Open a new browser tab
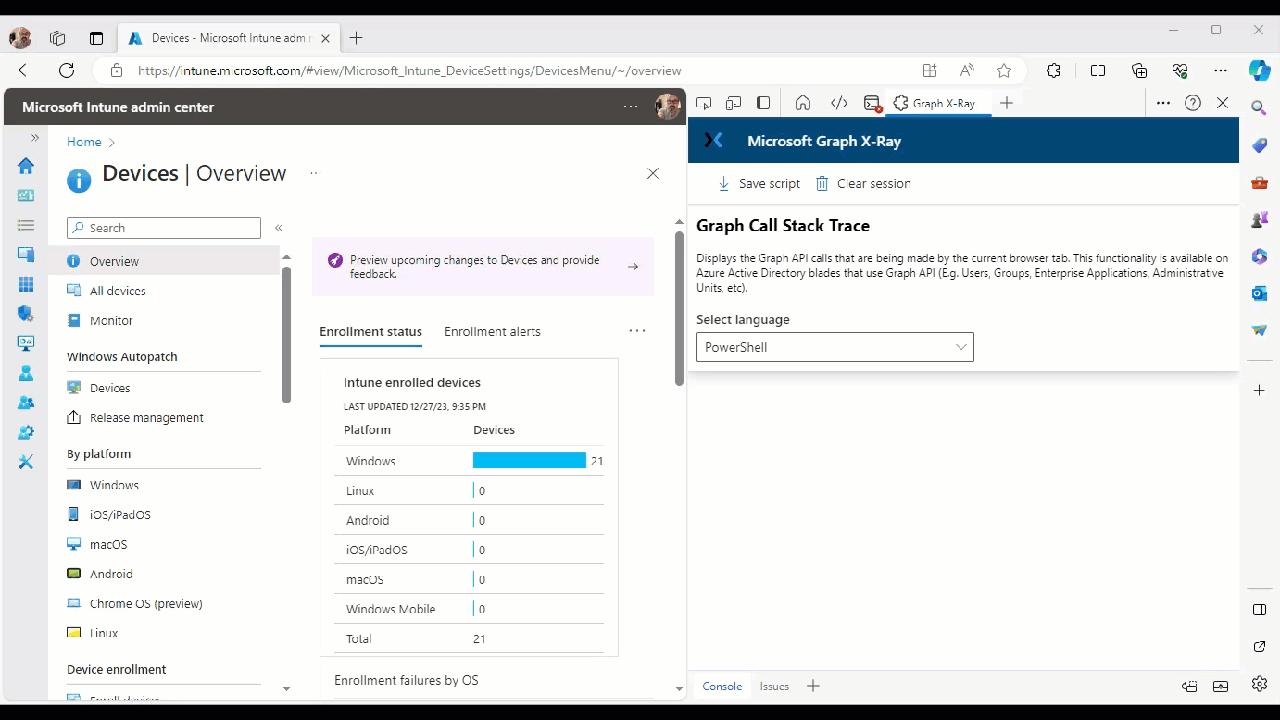The width and height of the screenshot is (1280, 720). tap(356, 39)
